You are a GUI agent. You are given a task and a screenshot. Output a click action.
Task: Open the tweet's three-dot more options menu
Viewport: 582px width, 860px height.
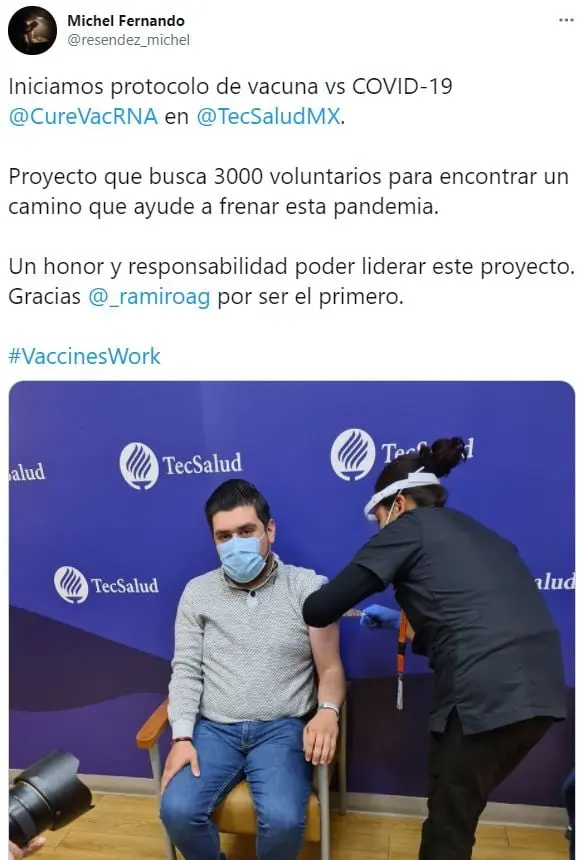tap(566, 20)
